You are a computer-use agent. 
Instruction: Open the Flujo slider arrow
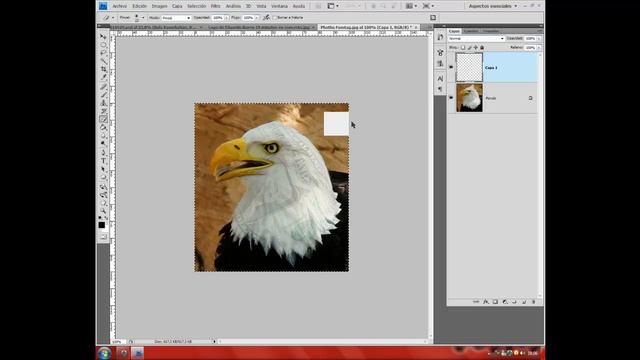(257, 18)
